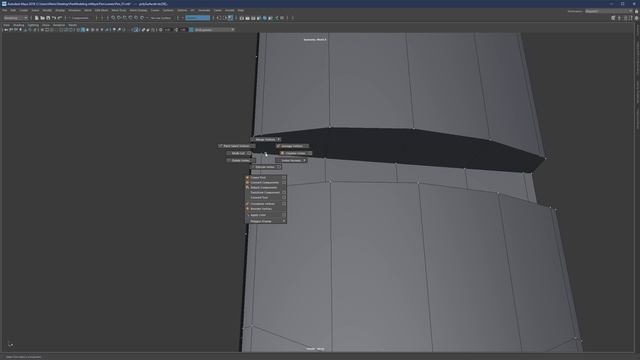Click the Select Camera icon in panel toolbar
This screenshot has width=640, height=360.
[6, 30]
